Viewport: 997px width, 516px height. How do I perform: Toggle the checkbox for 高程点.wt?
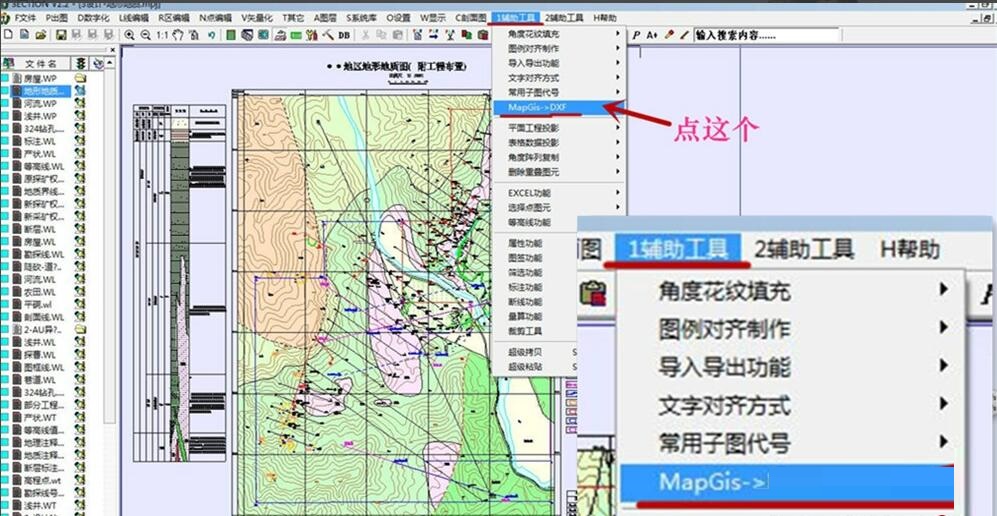(5, 480)
